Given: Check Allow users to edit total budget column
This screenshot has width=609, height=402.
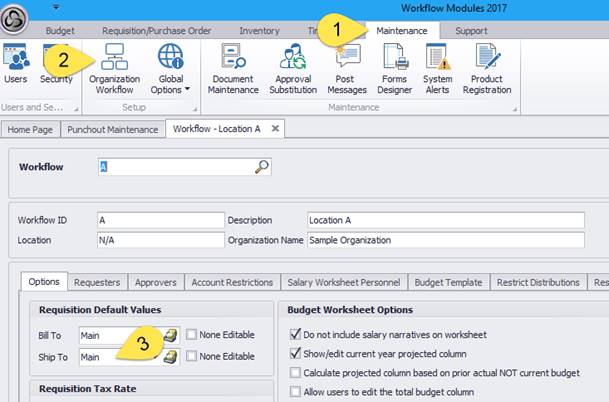Looking at the screenshot, I should (295, 391).
